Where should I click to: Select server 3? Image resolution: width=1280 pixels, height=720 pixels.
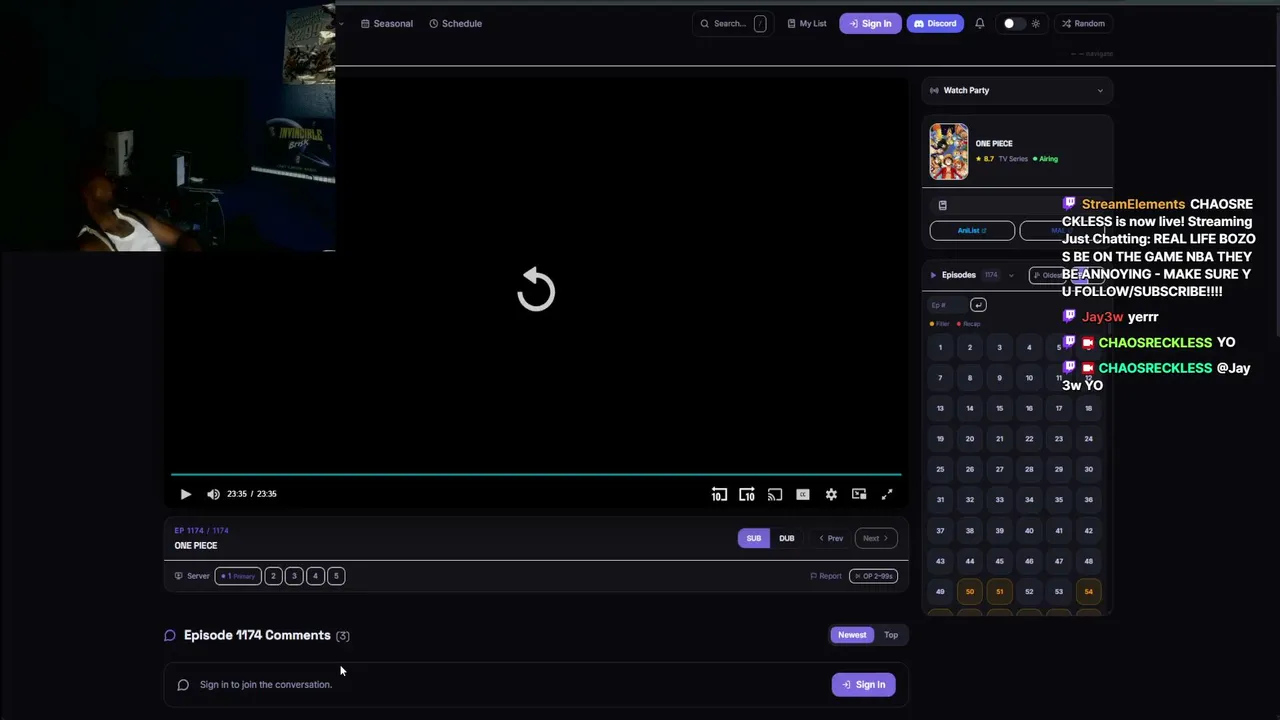point(294,576)
